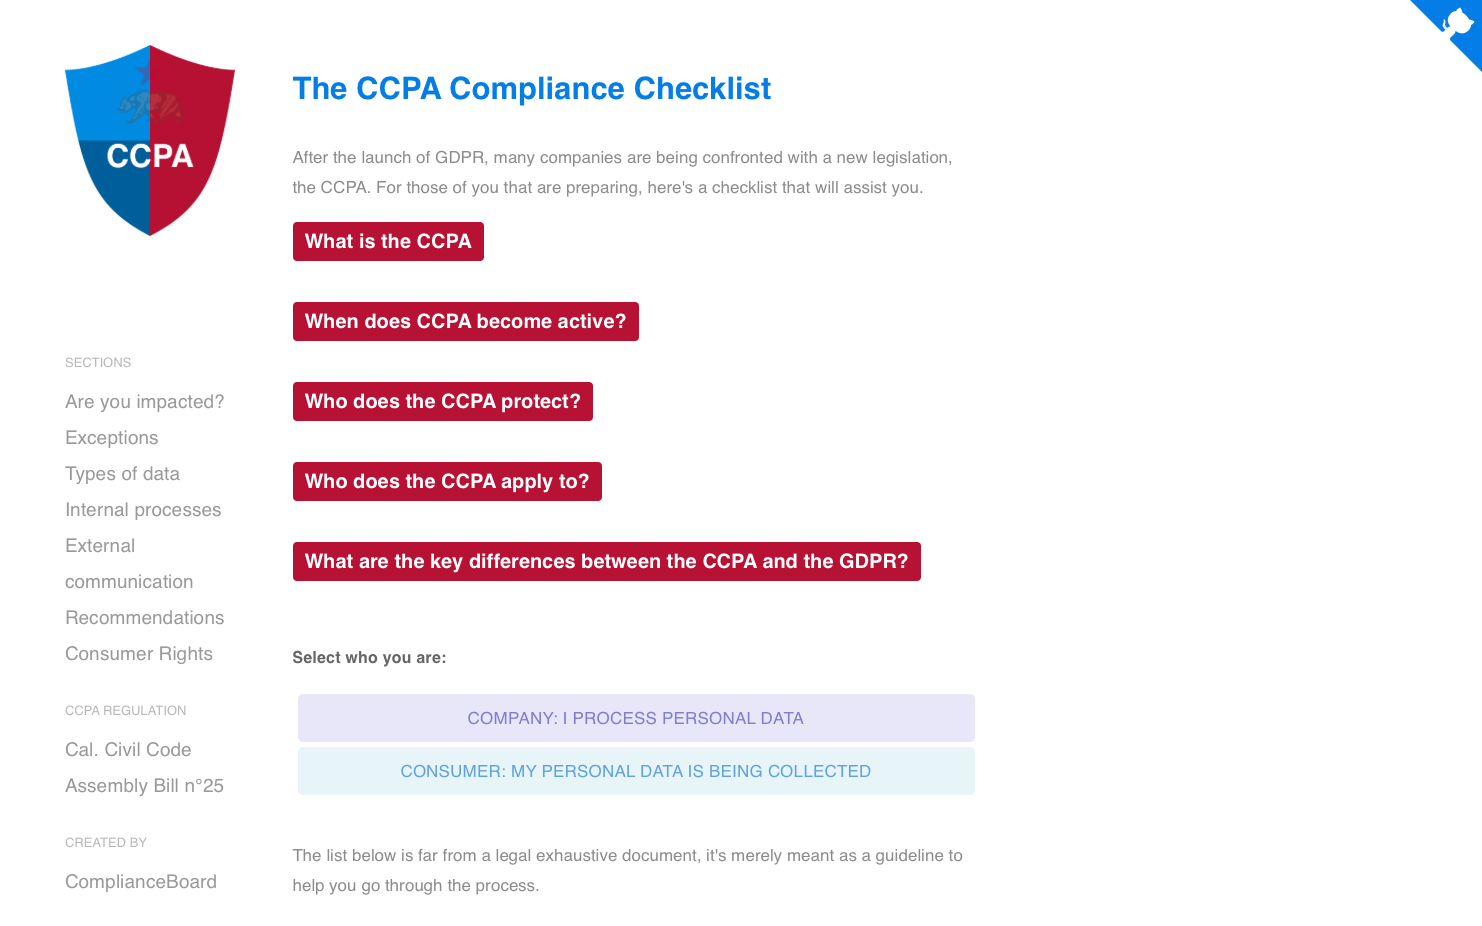Expand 'When does CCPA become active?'

coord(465,321)
